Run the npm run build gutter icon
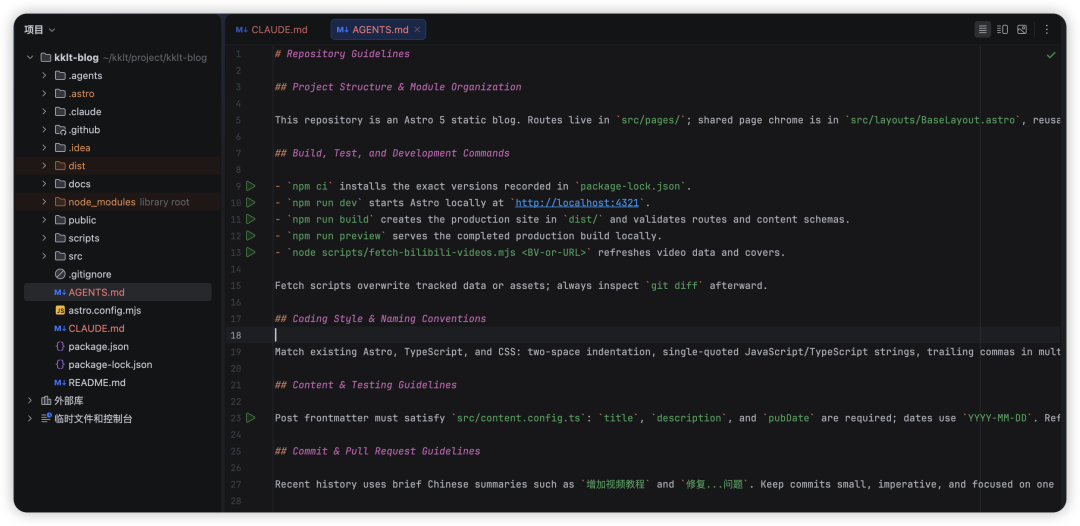 coord(251,219)
